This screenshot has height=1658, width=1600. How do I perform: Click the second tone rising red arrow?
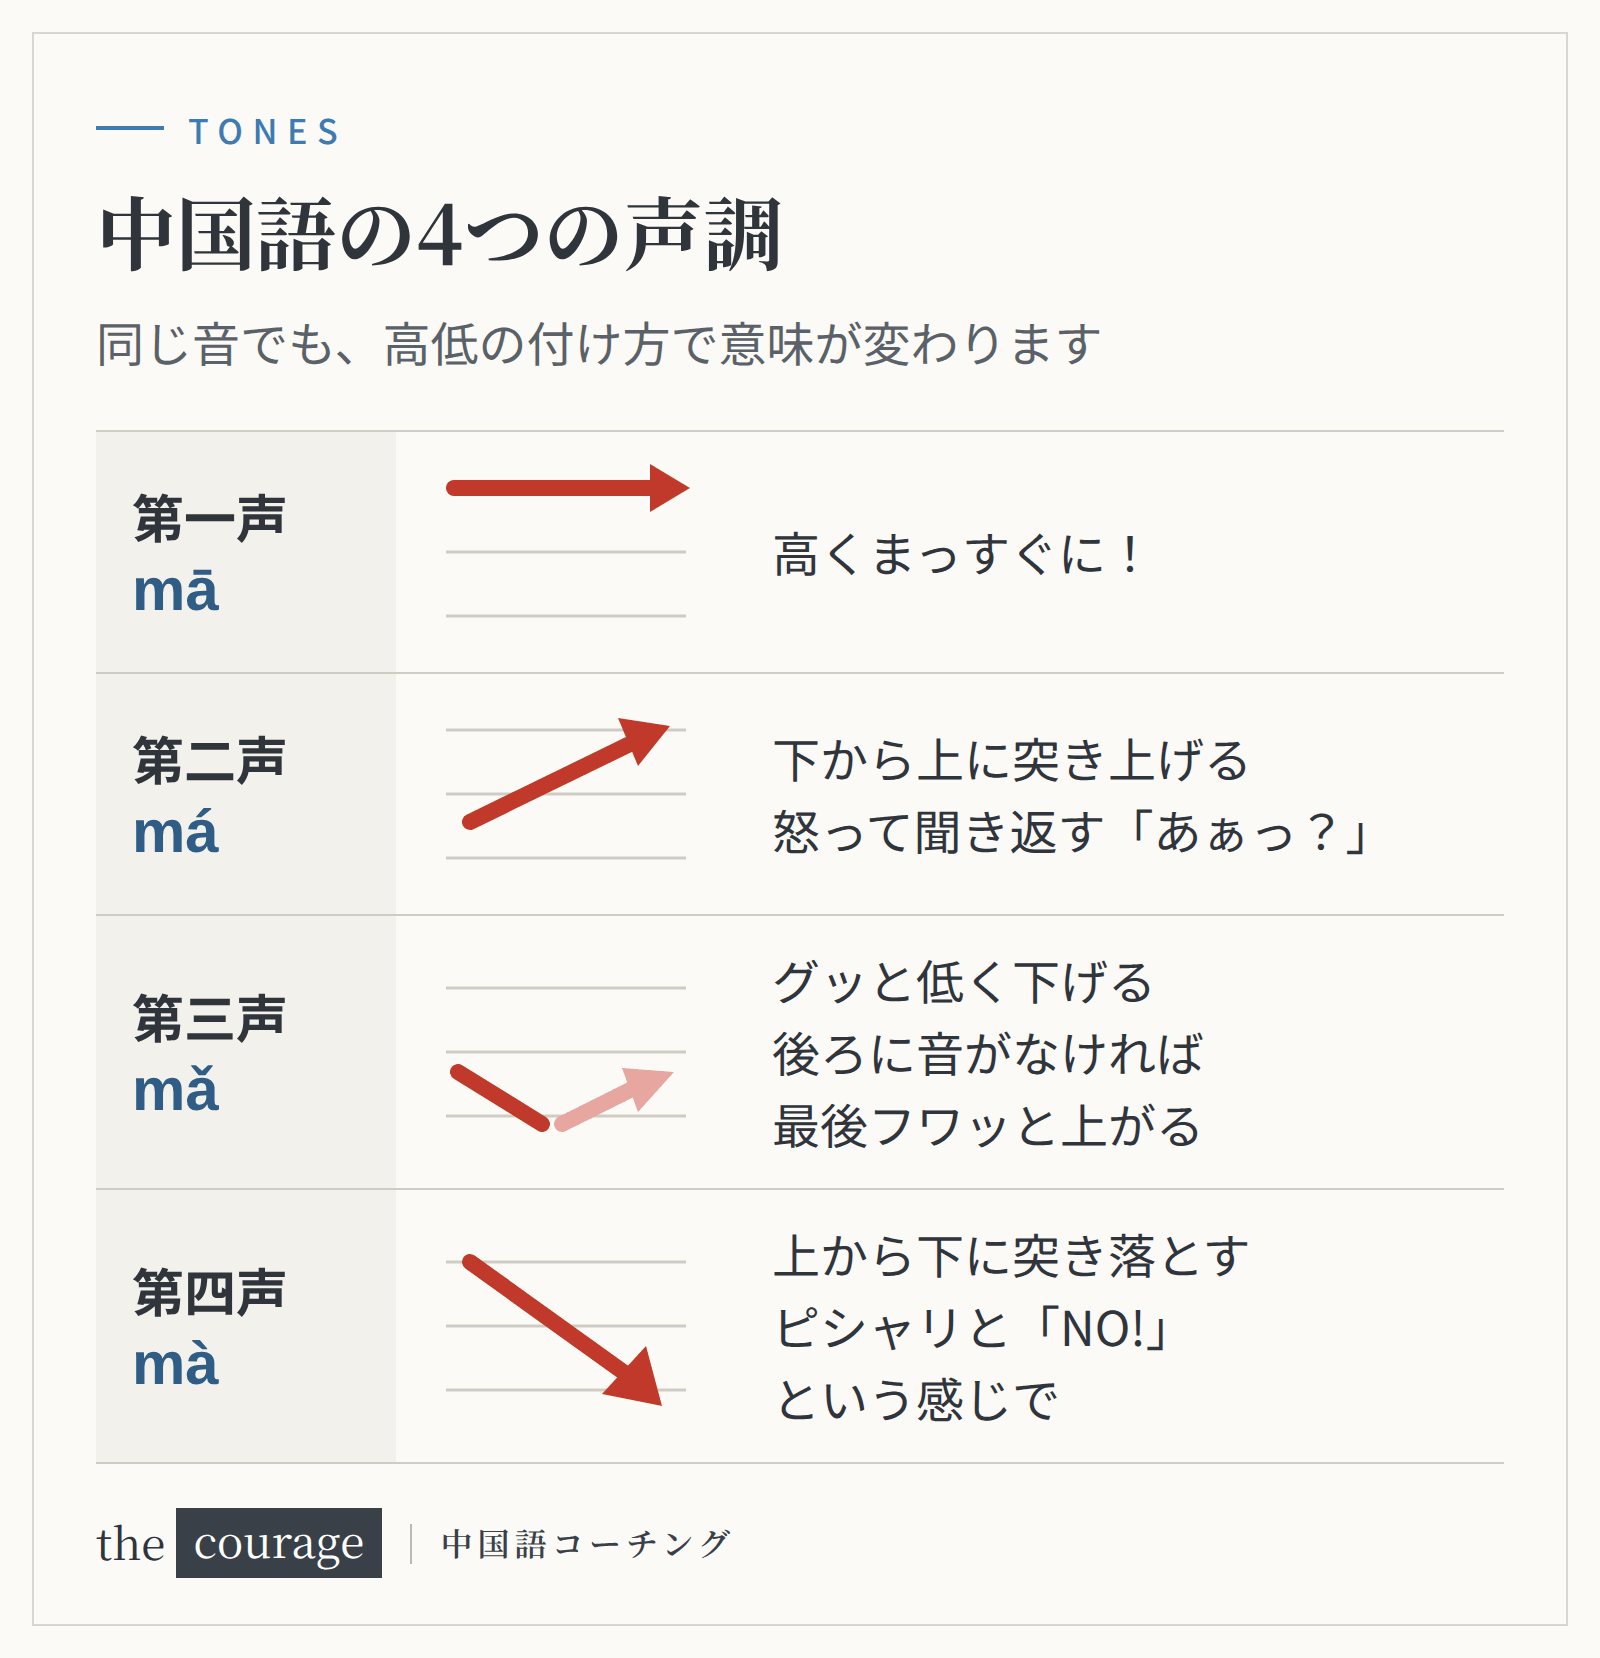[566, 774]
